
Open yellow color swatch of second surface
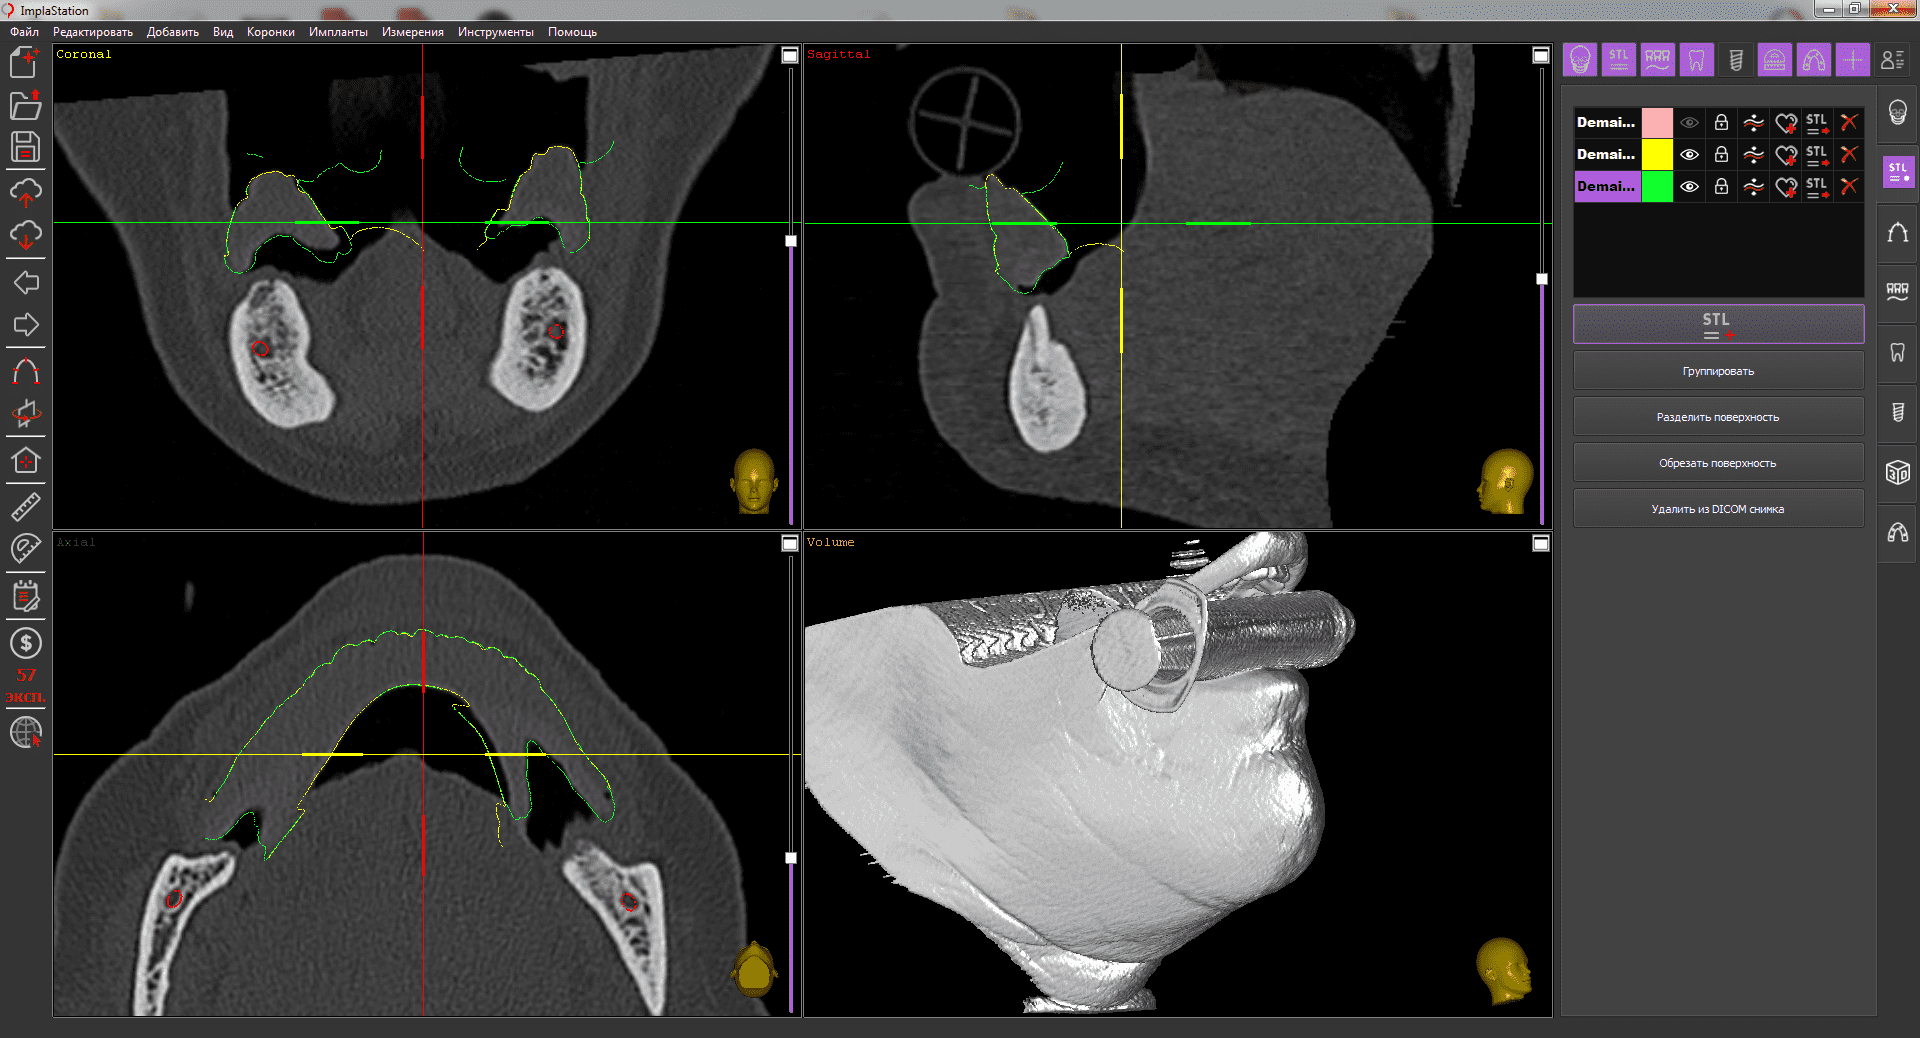coord(1657,155)
